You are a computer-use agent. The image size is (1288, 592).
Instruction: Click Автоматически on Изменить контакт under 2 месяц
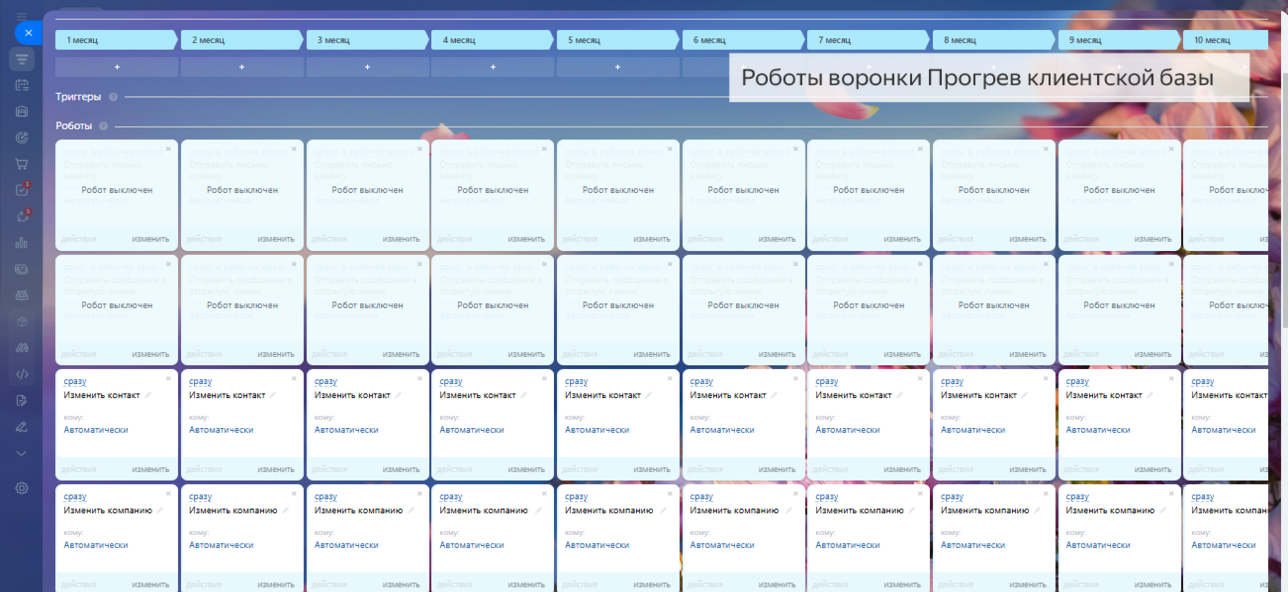click(x=221, y=430)
